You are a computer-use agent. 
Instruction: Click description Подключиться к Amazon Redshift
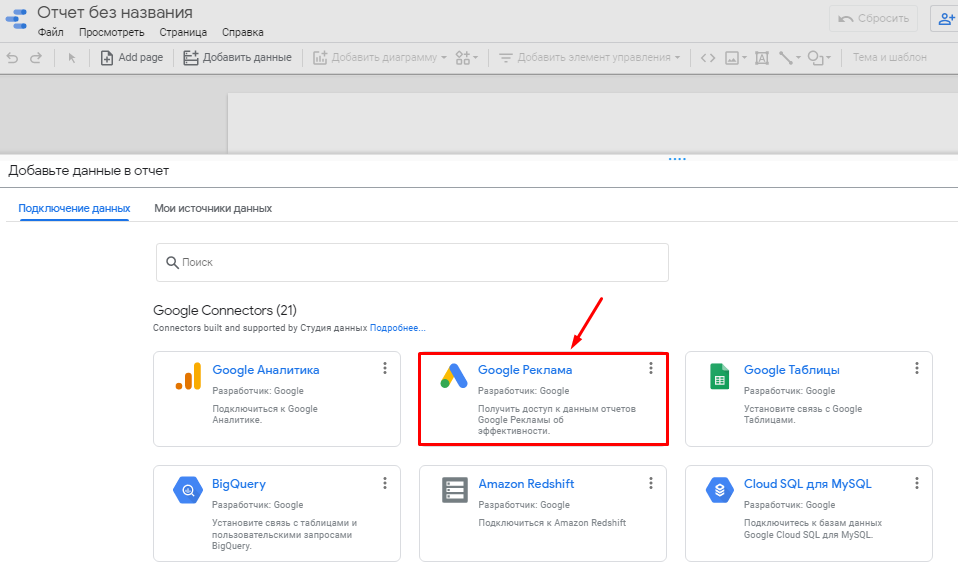pyautogui.click(x=552, y=523)
